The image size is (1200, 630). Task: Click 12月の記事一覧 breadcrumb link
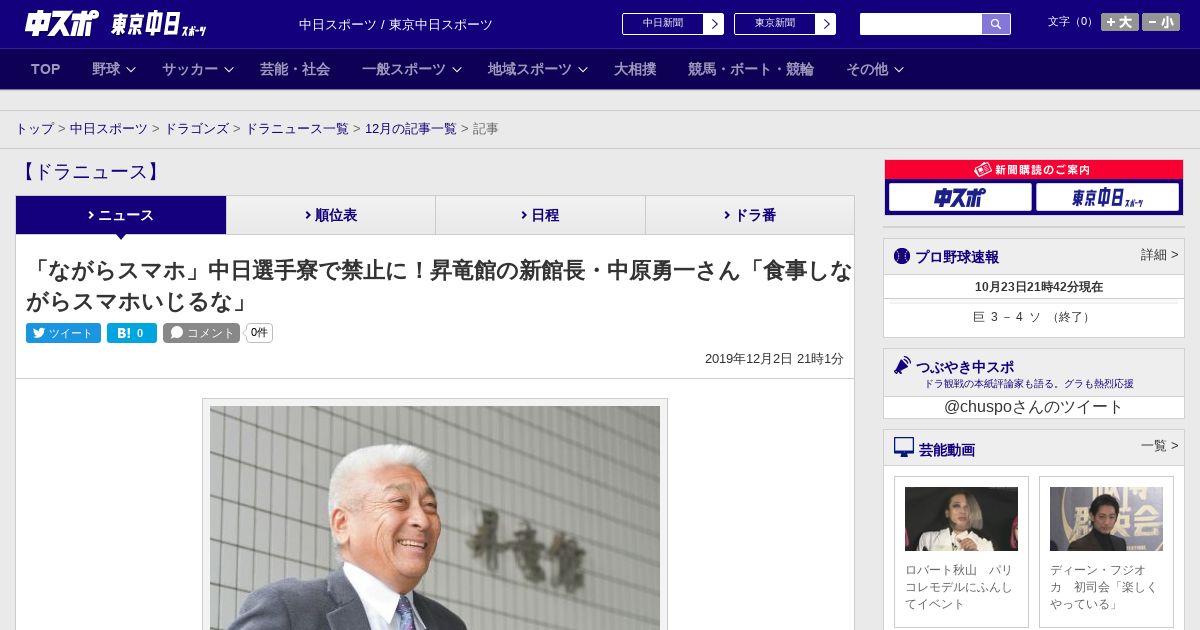[411, 129]
